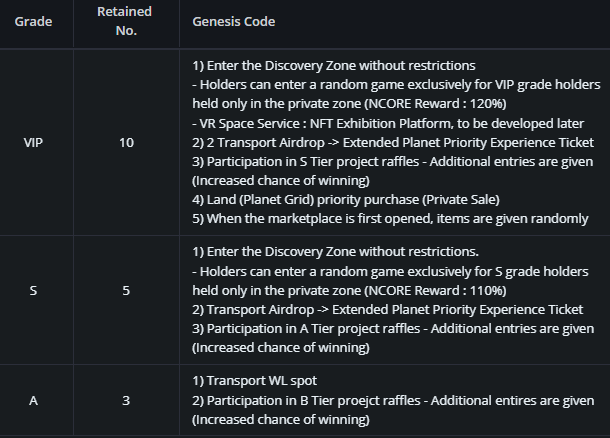
Task: Click Land (Planet Grid) priority purchase line
Action: (346, 200)
